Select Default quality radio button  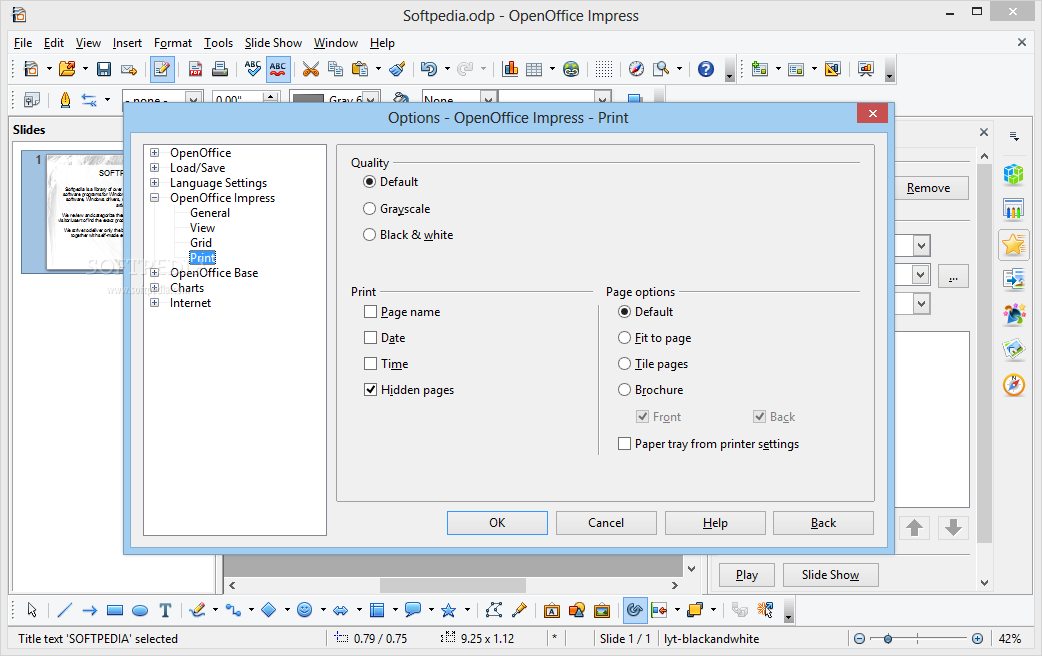coord(369,181)
